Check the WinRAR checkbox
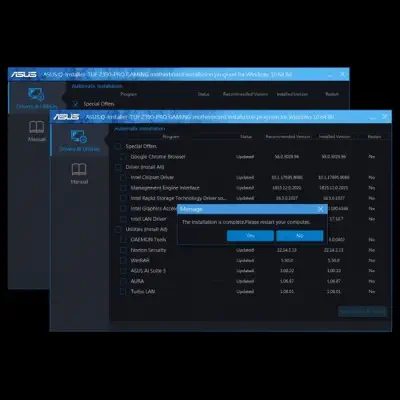400x400 pixels. [123, 260]
